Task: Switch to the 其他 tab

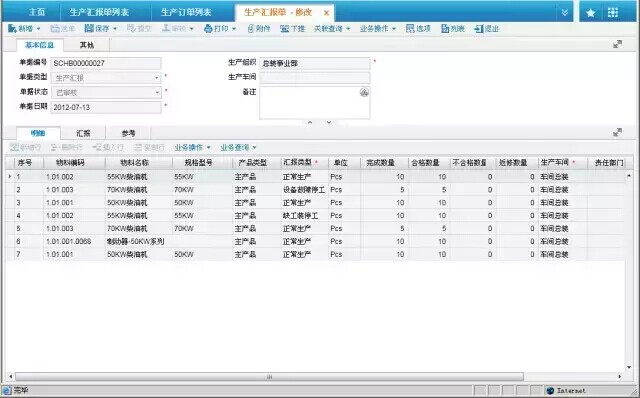Action: point(87,45)
